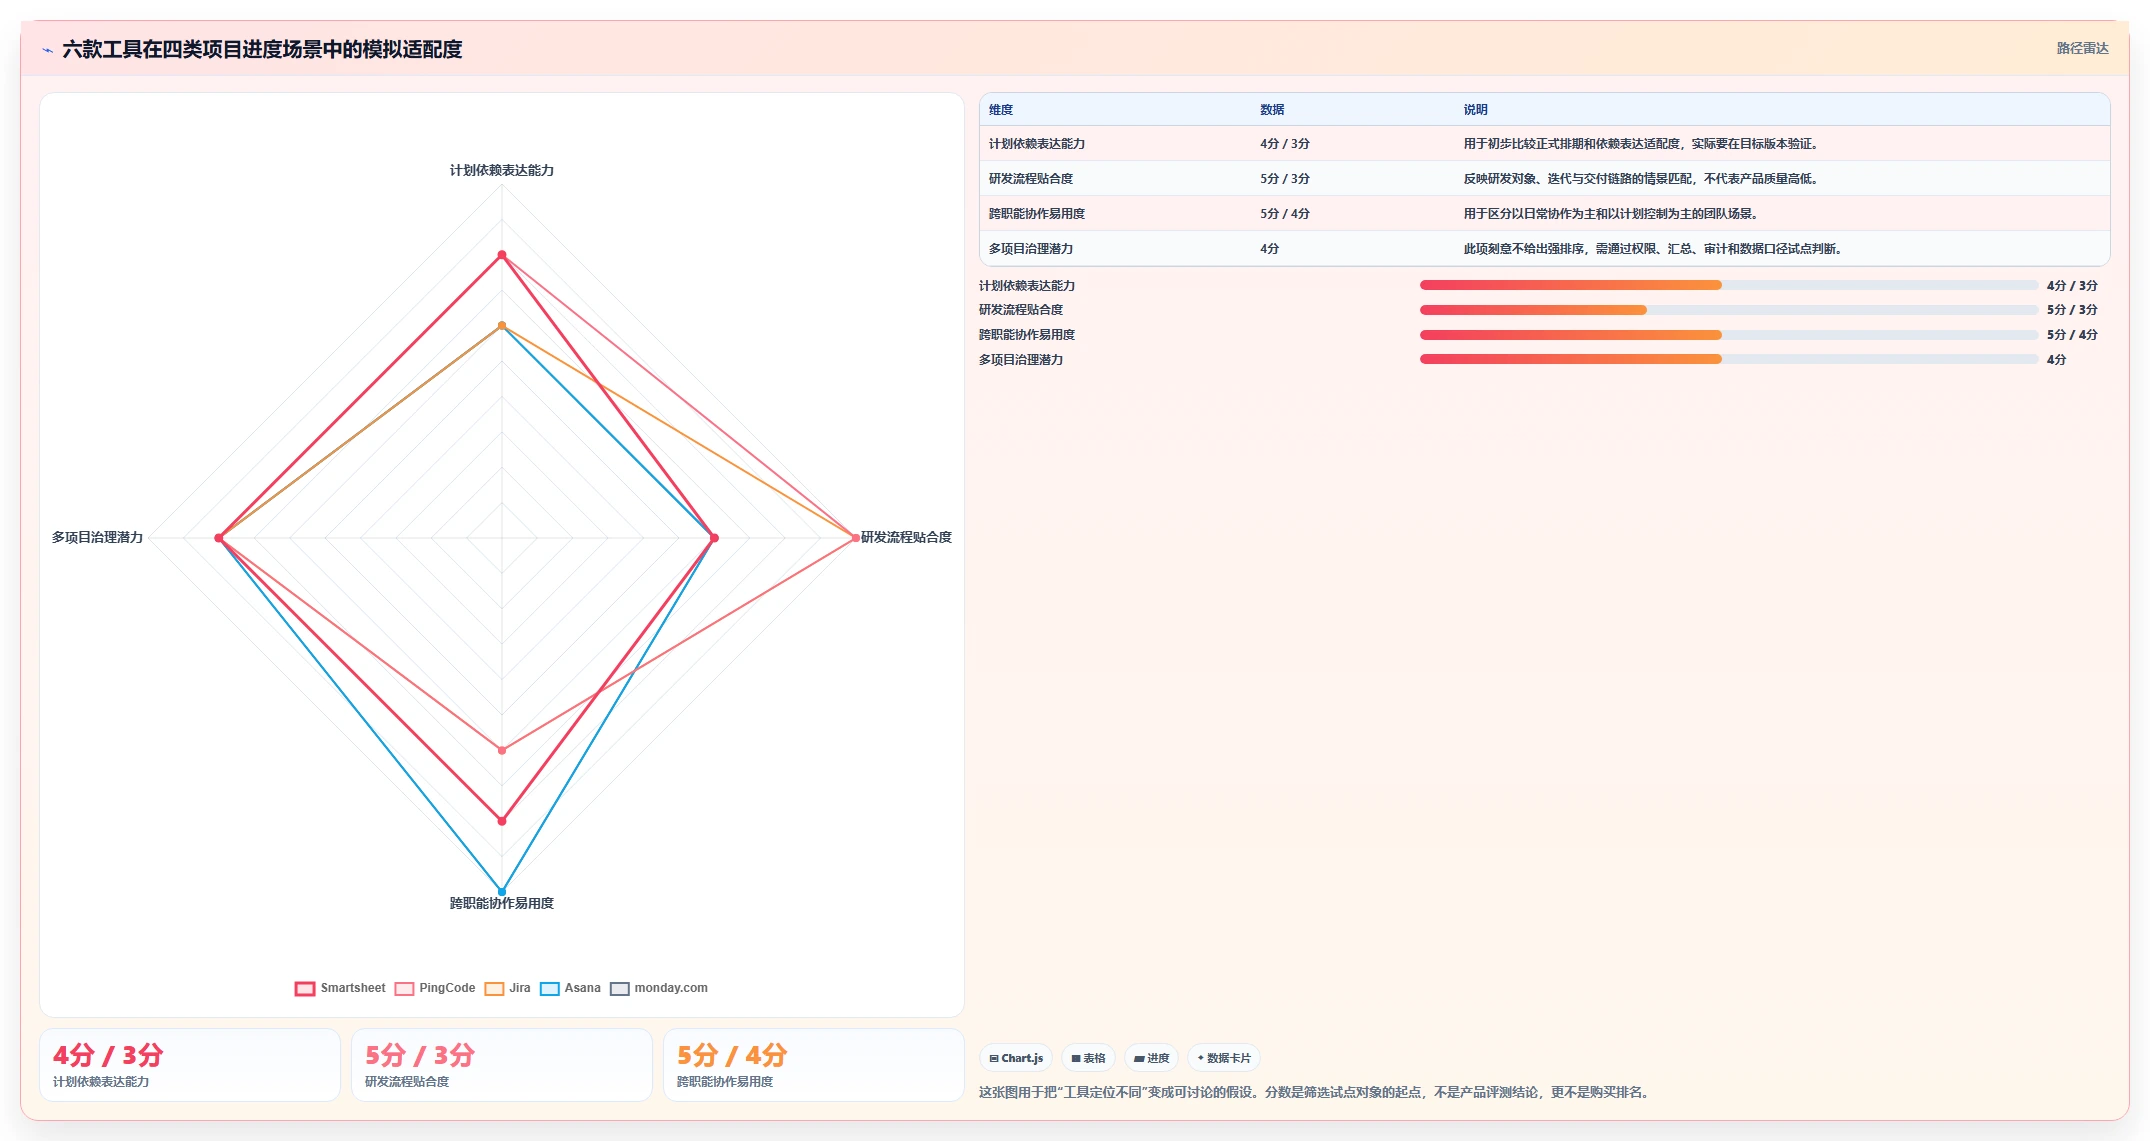Viewport: 2150px width, 1141px height.
Task: Click the 数据卡片 tag chip
Action: coord(1224,1058)
